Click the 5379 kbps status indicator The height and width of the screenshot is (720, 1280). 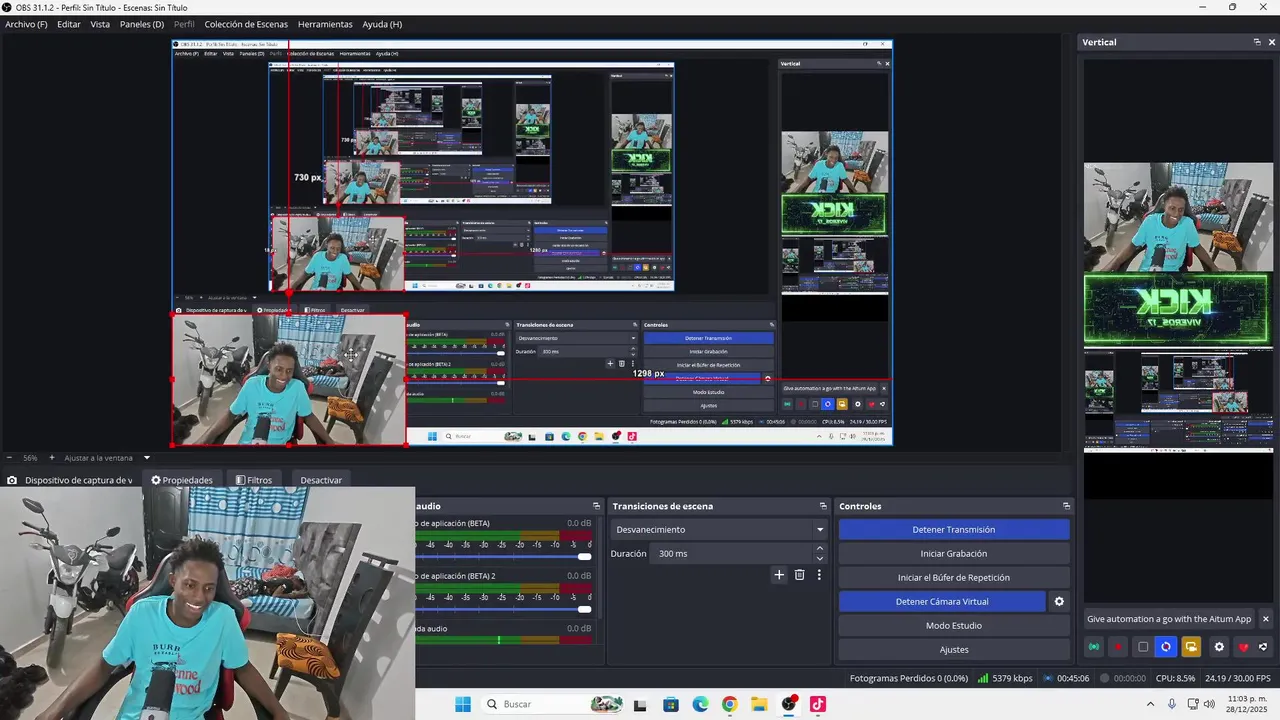tap(1005, 678)
